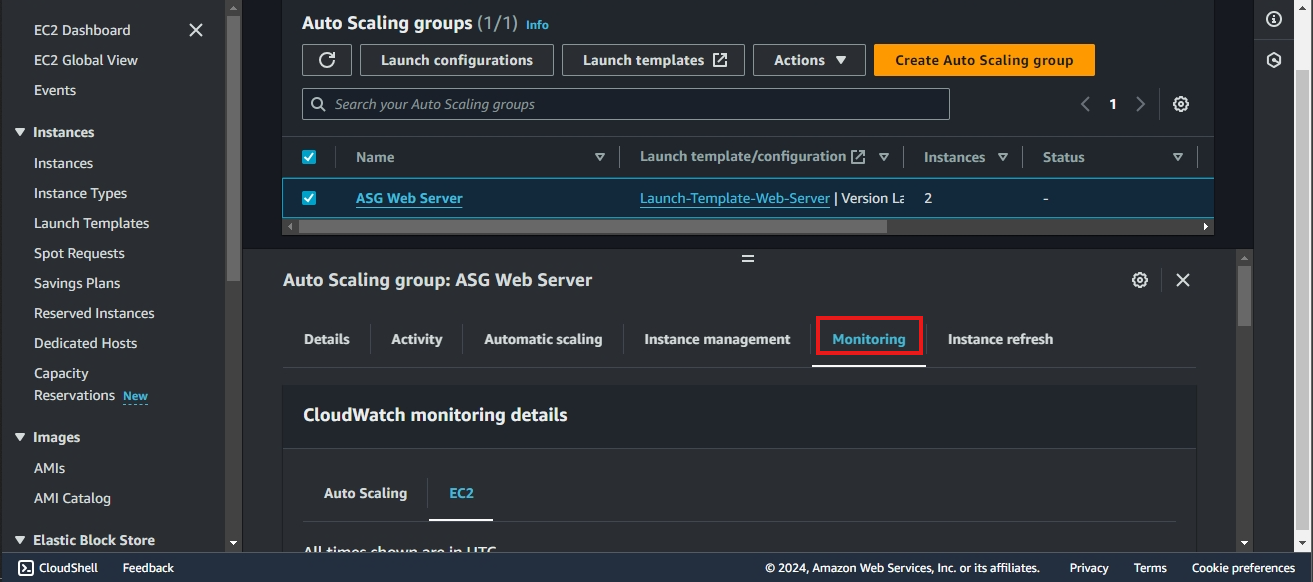
Task: Click the split panel resize handle icon
Action: point(748,258)
